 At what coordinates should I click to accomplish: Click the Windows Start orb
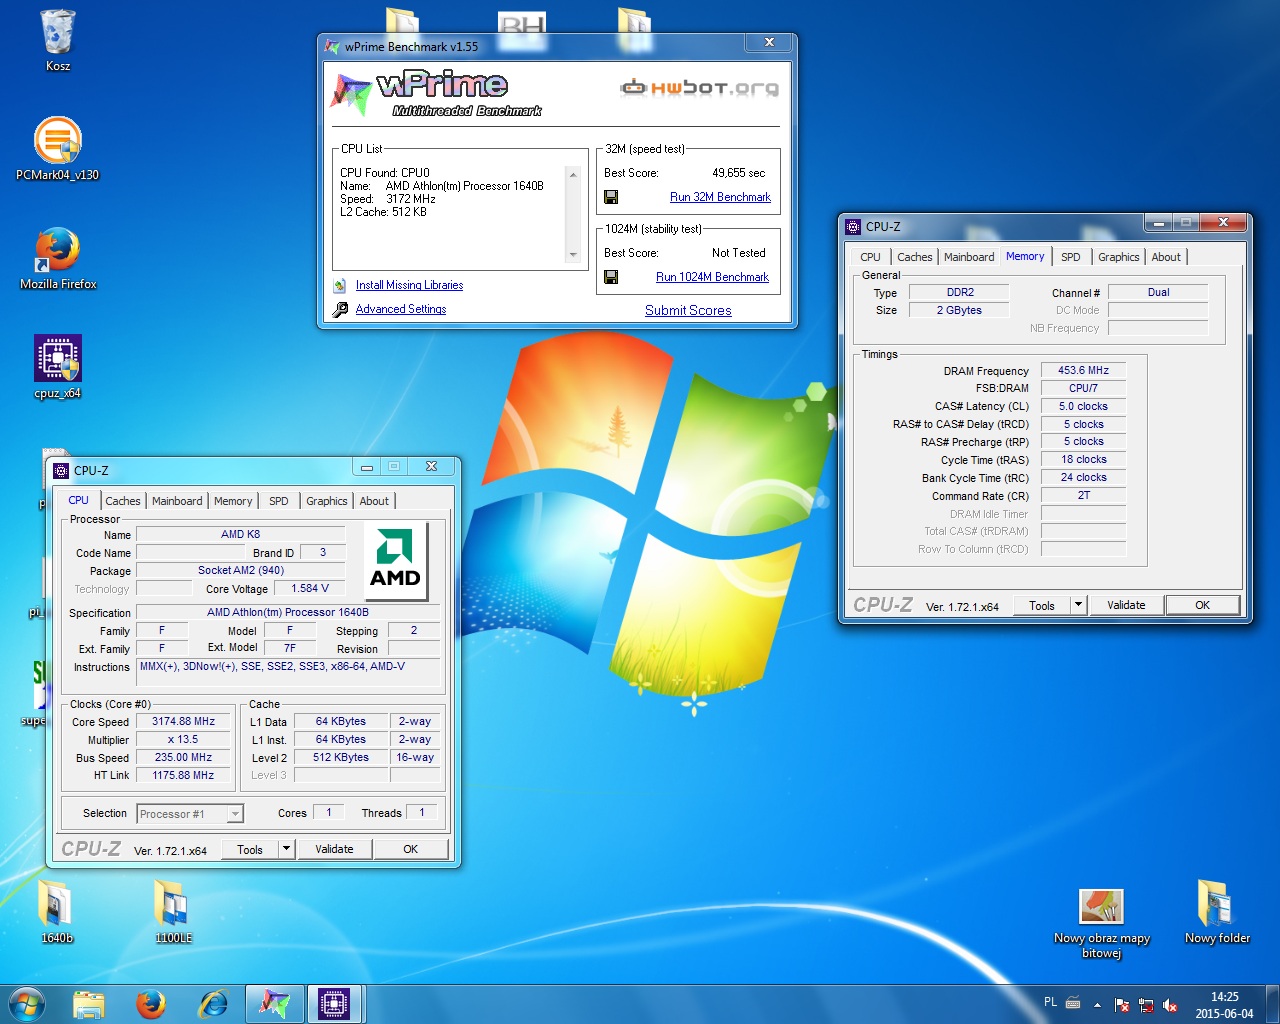27,1004
